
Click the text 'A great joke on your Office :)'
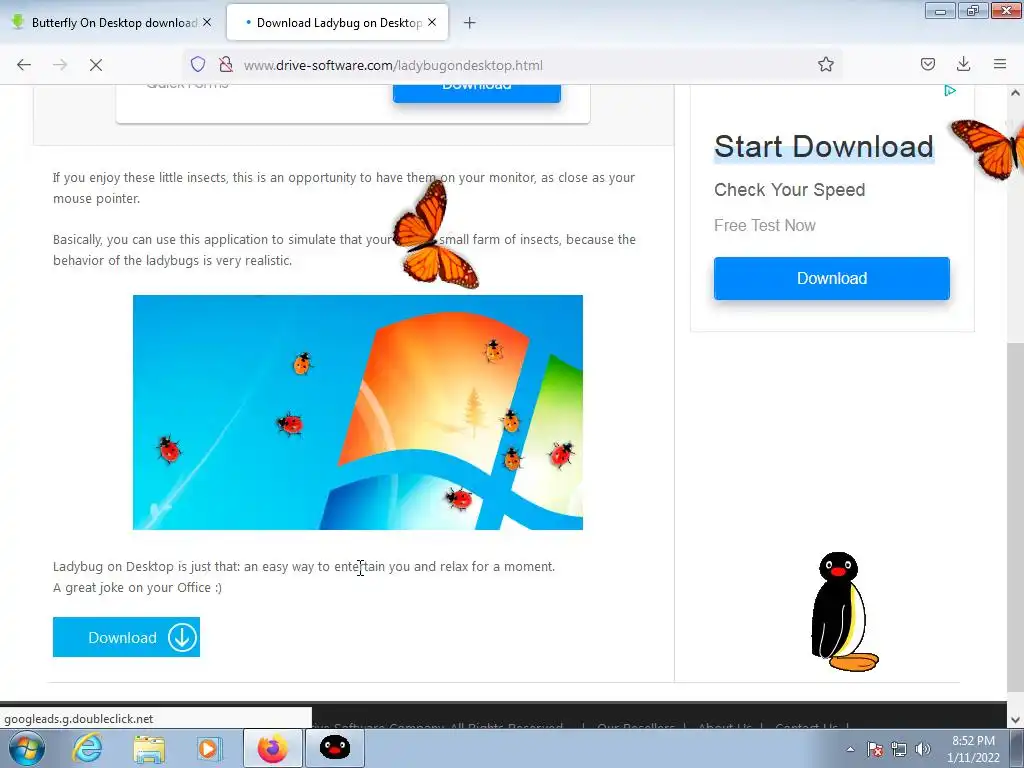point(137,587)
